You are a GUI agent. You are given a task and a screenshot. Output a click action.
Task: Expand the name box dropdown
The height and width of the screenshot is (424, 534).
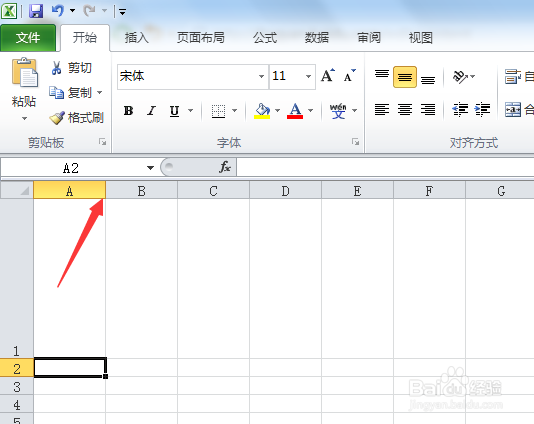tap(150, 168)
